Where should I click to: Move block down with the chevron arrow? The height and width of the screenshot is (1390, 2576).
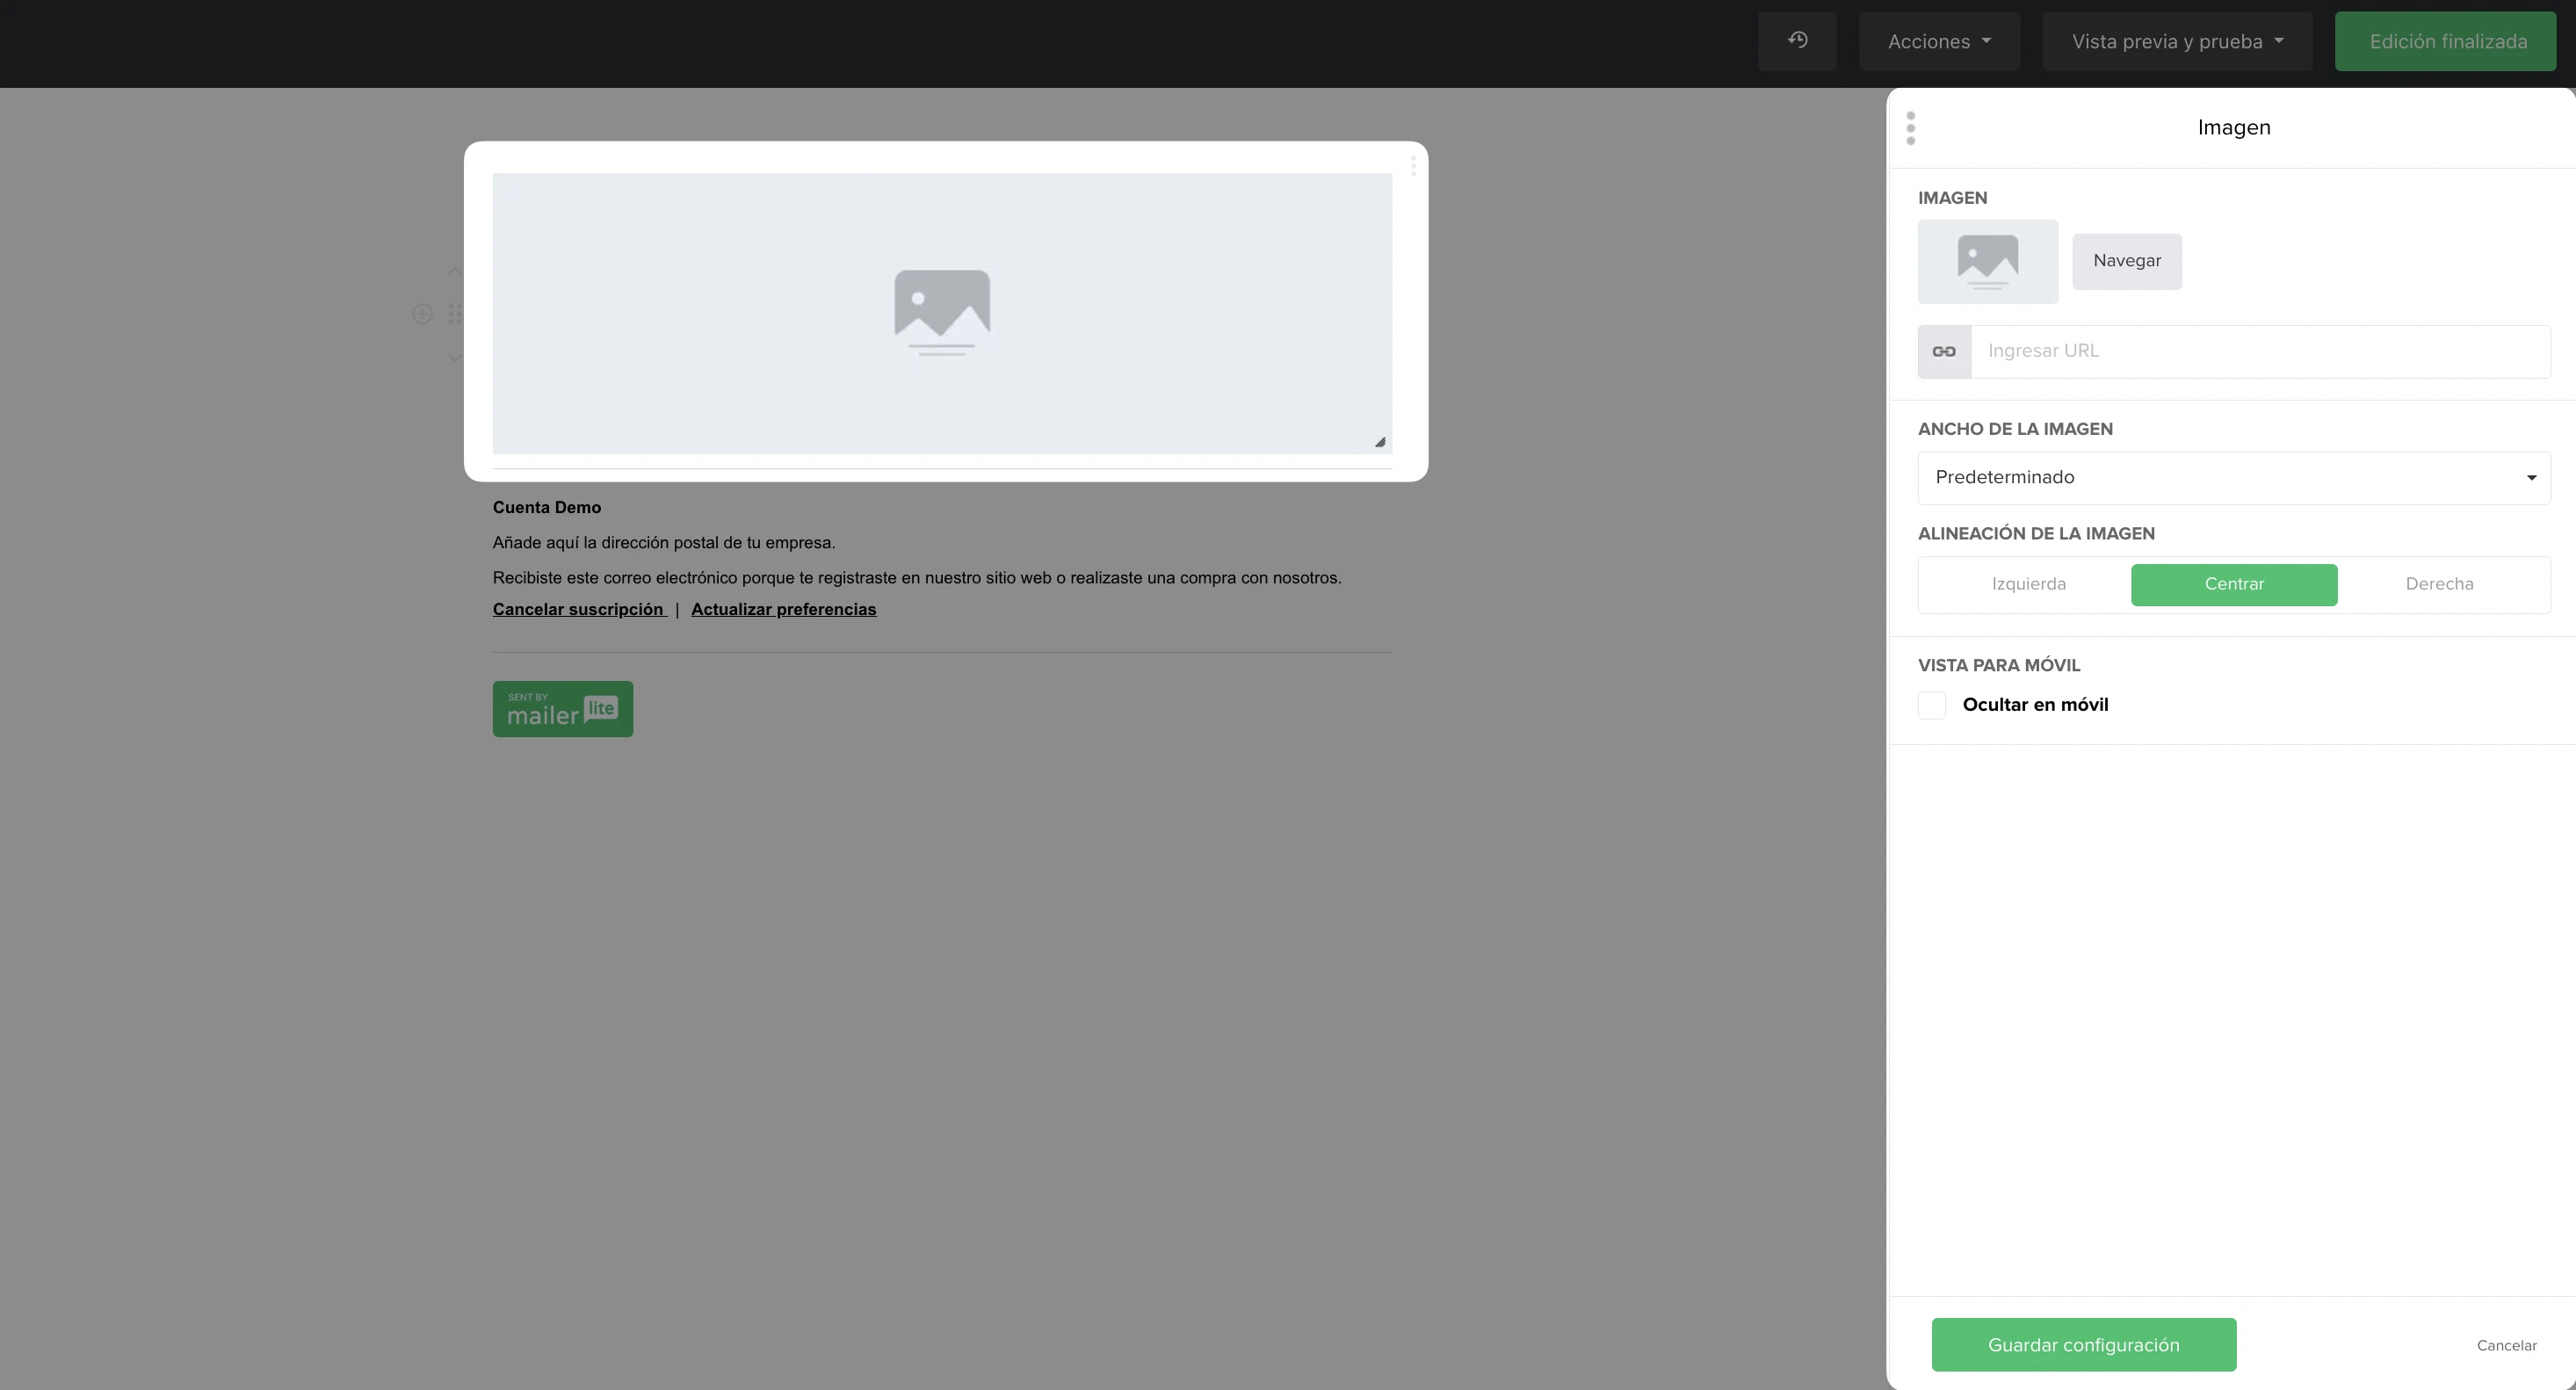click(x=455, y=357)
